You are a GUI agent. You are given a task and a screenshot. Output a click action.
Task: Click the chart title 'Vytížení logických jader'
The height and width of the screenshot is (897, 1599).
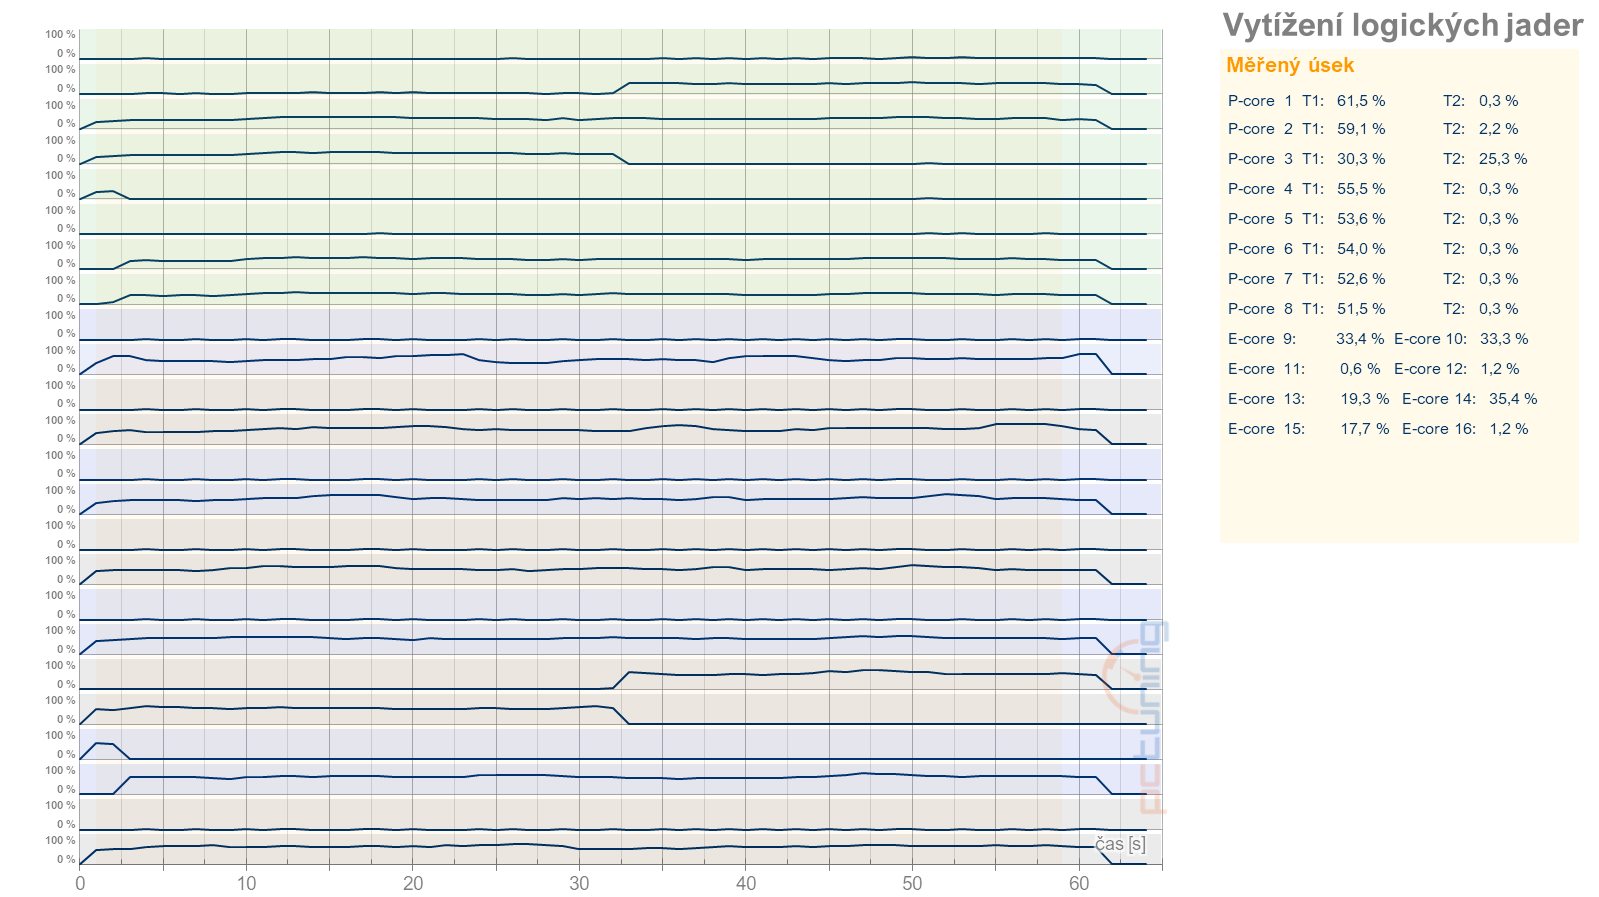(x=1402, y=25)
